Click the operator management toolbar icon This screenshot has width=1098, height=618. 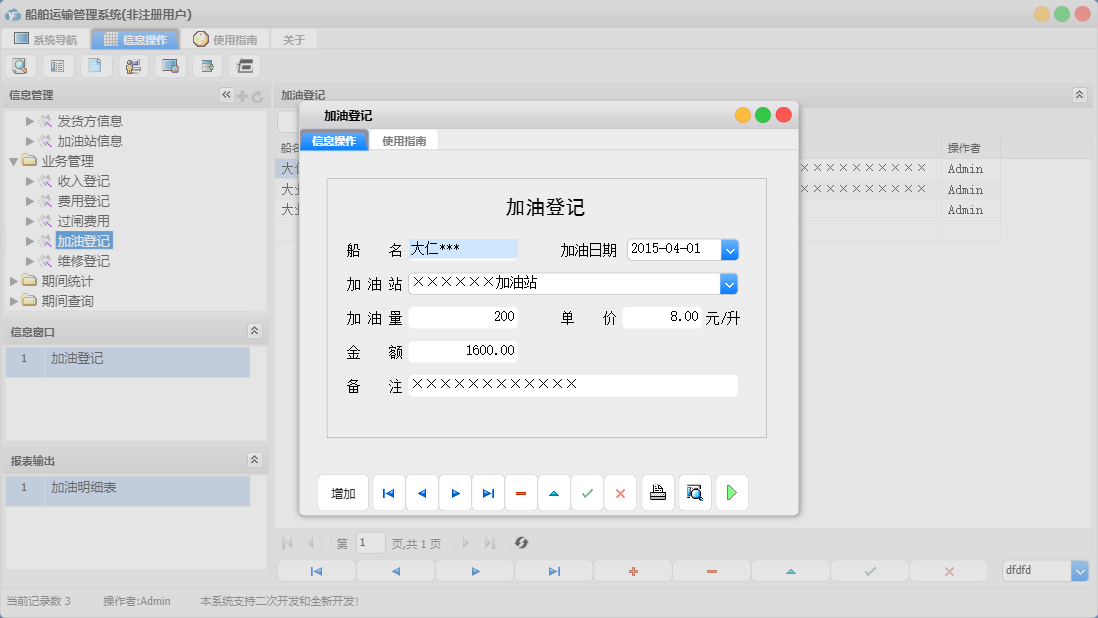coord(133,65)
